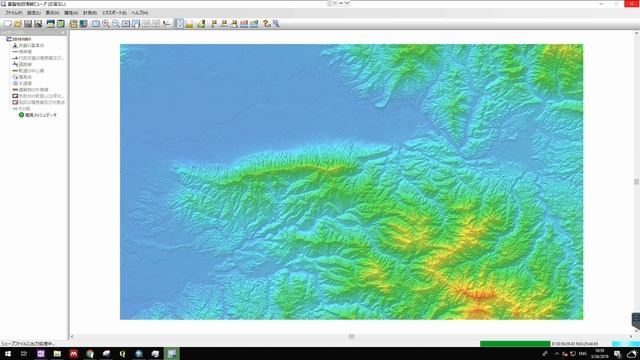Click the highlighted up-down arrows toolbar icon
The image size is (640, 360).
pos(179,24)
